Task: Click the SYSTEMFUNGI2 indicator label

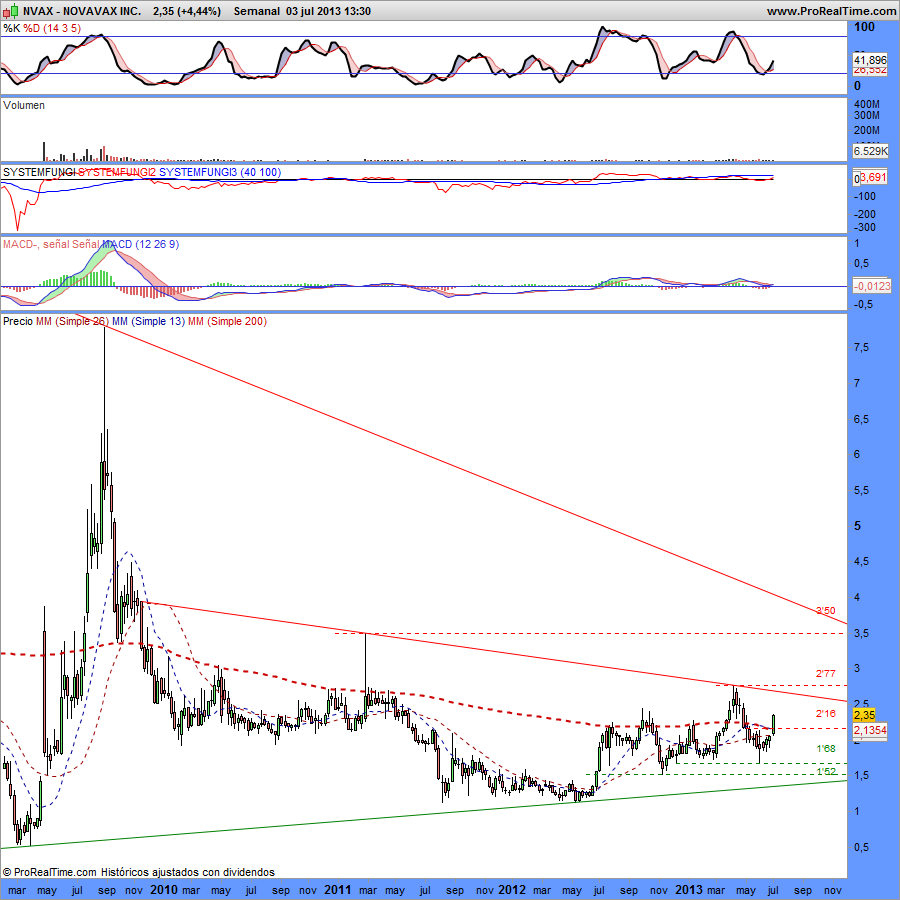Action: click(117, 172)
